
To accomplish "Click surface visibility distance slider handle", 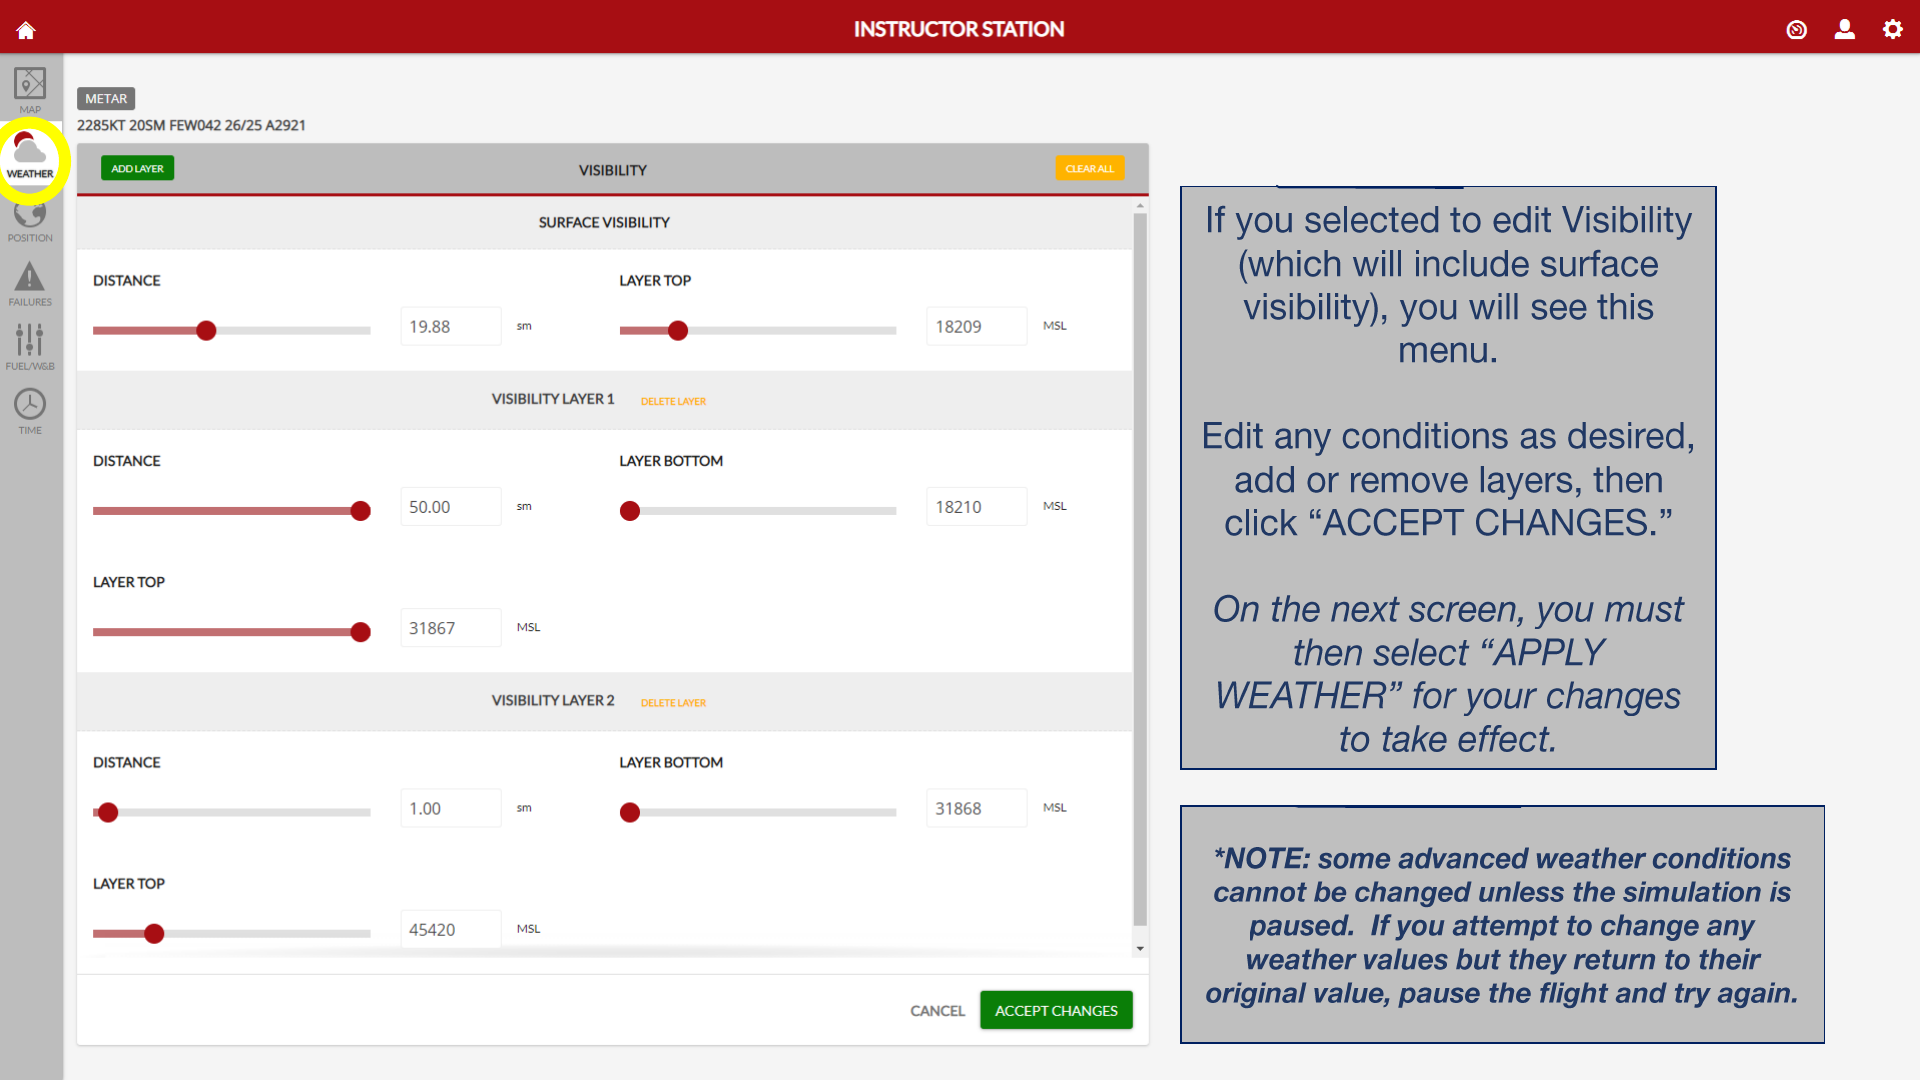I will pyautogui.click(x=206, y=331).
